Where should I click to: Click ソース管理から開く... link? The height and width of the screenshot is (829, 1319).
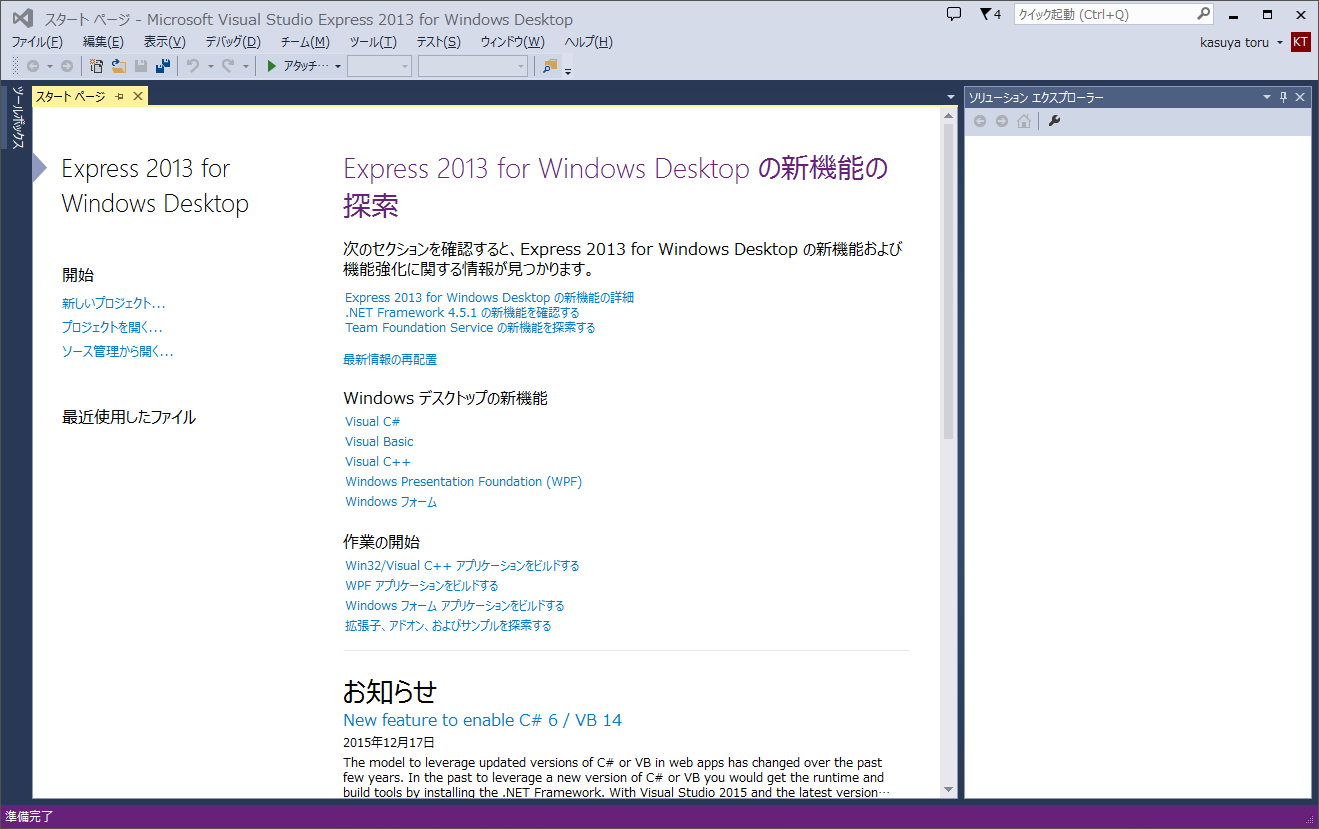tap(118, 351)
